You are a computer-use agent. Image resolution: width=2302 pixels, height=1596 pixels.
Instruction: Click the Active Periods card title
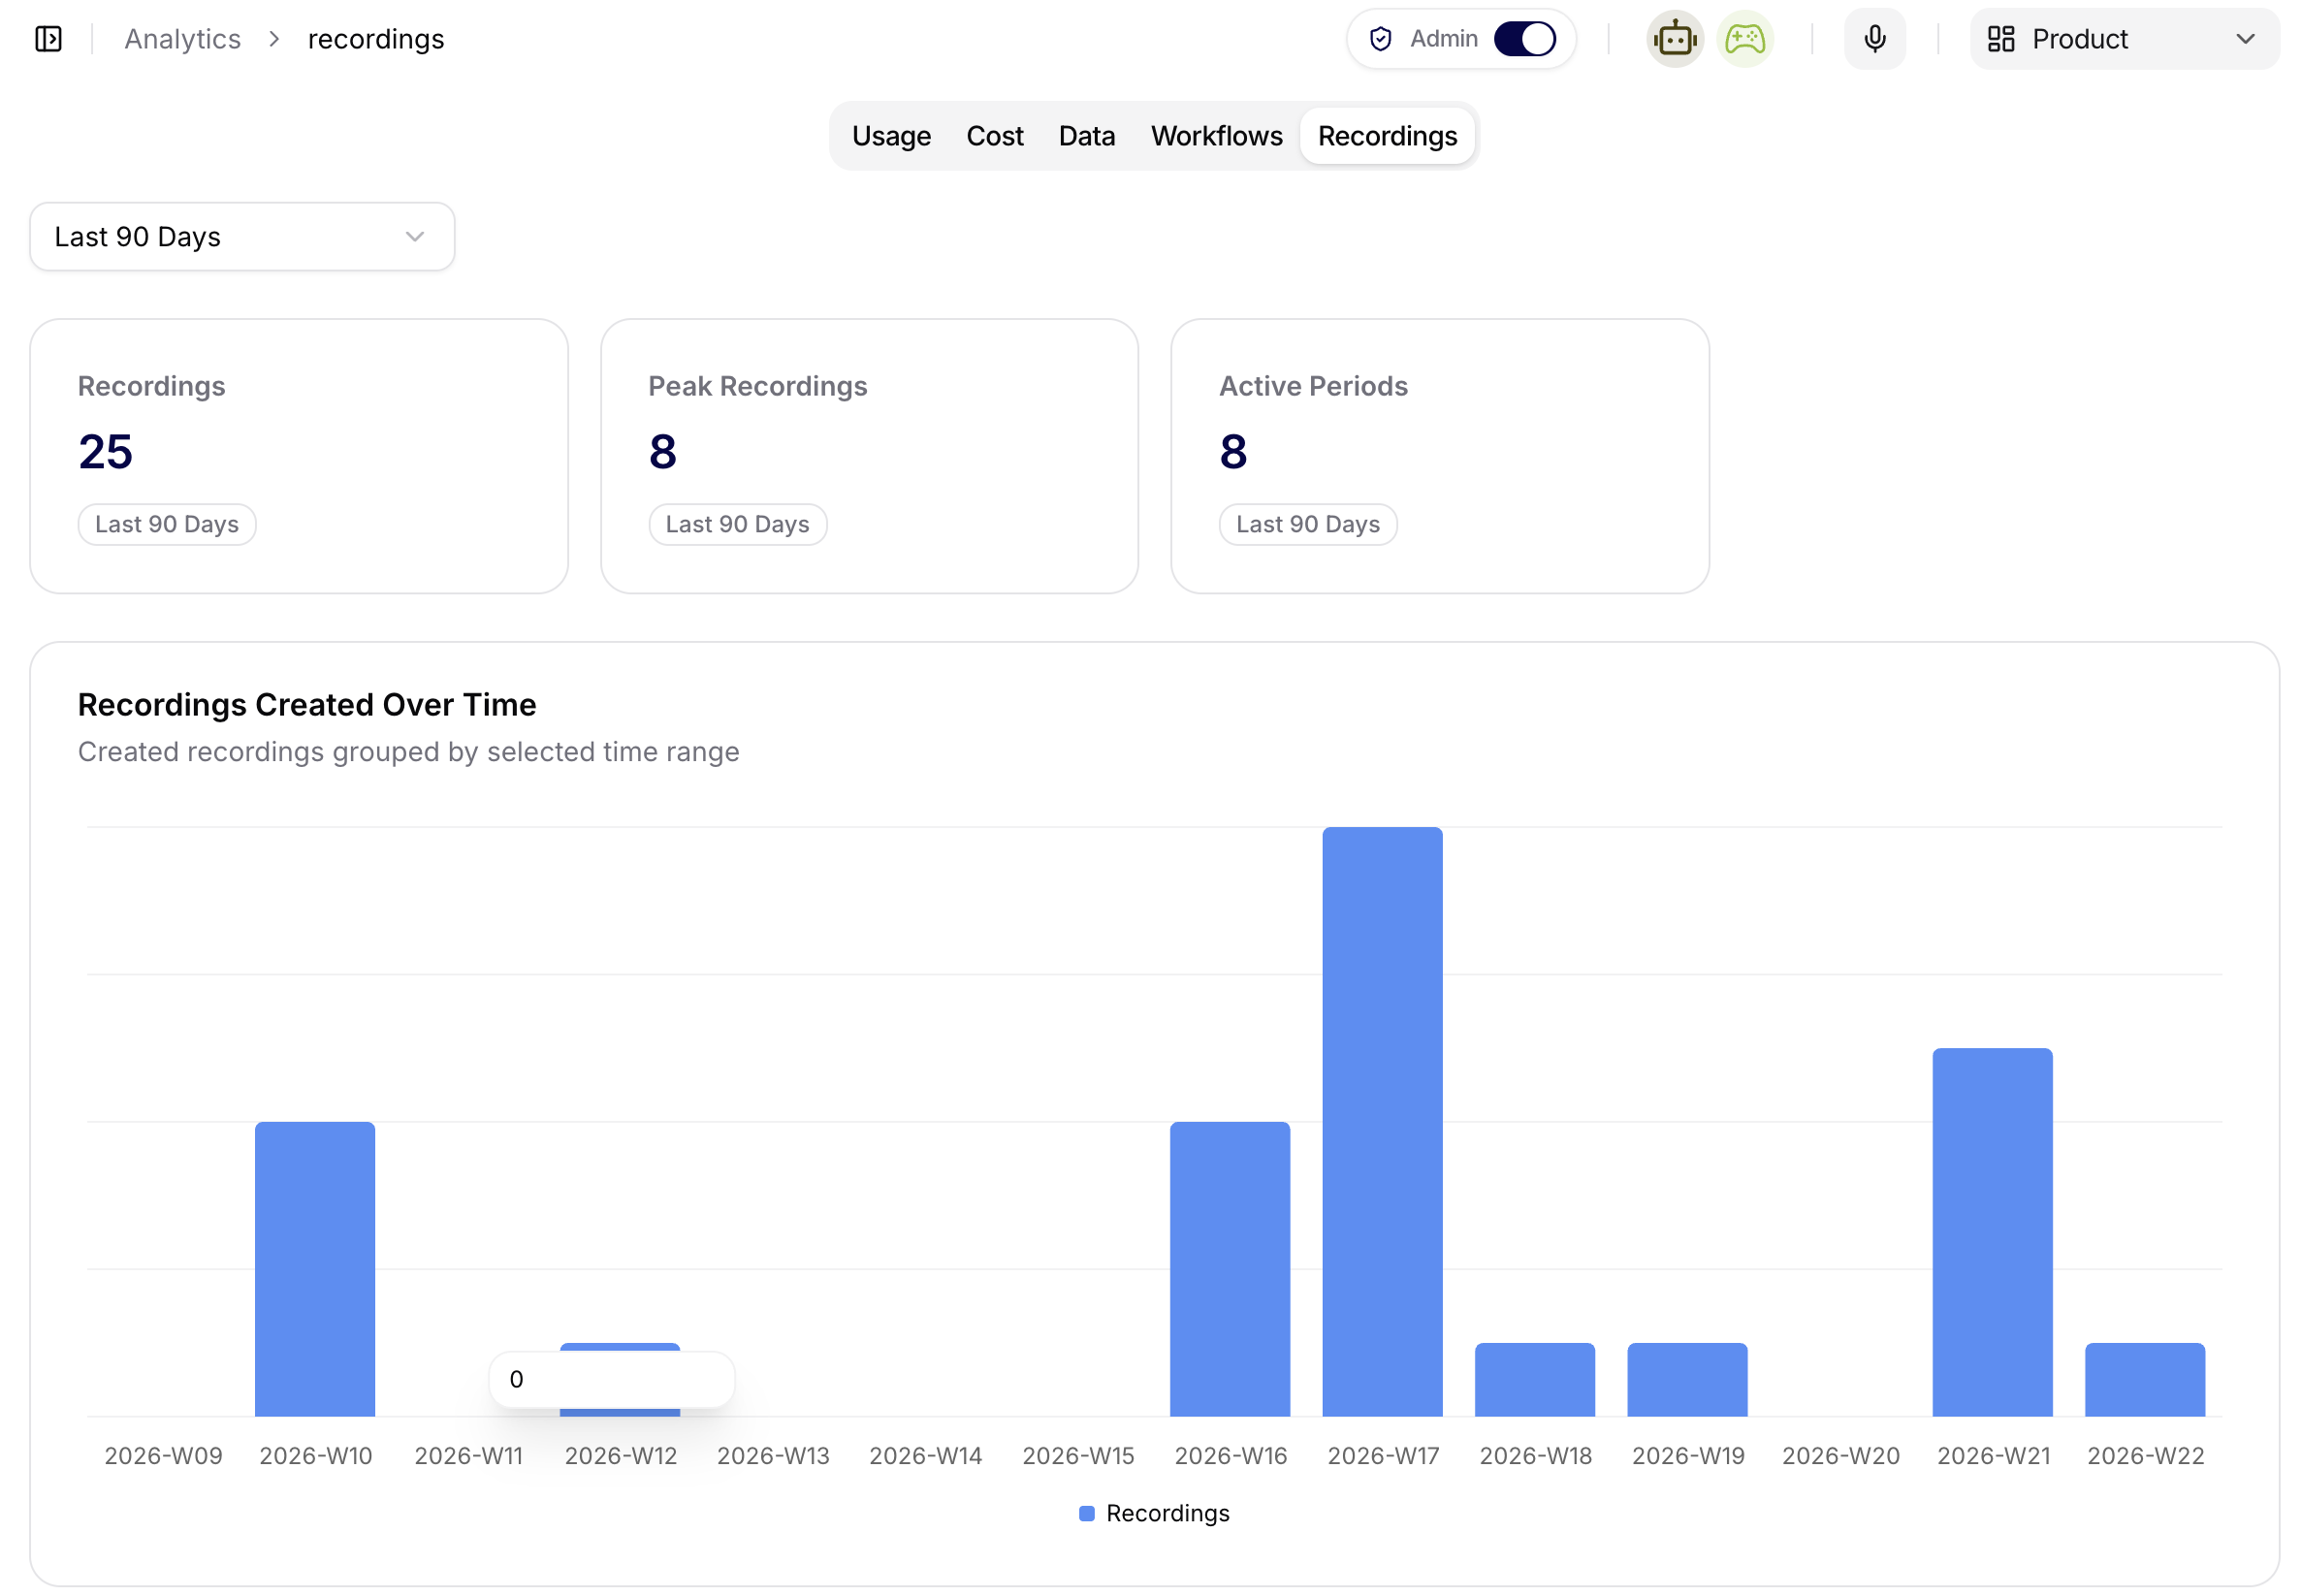(1313, 386)
